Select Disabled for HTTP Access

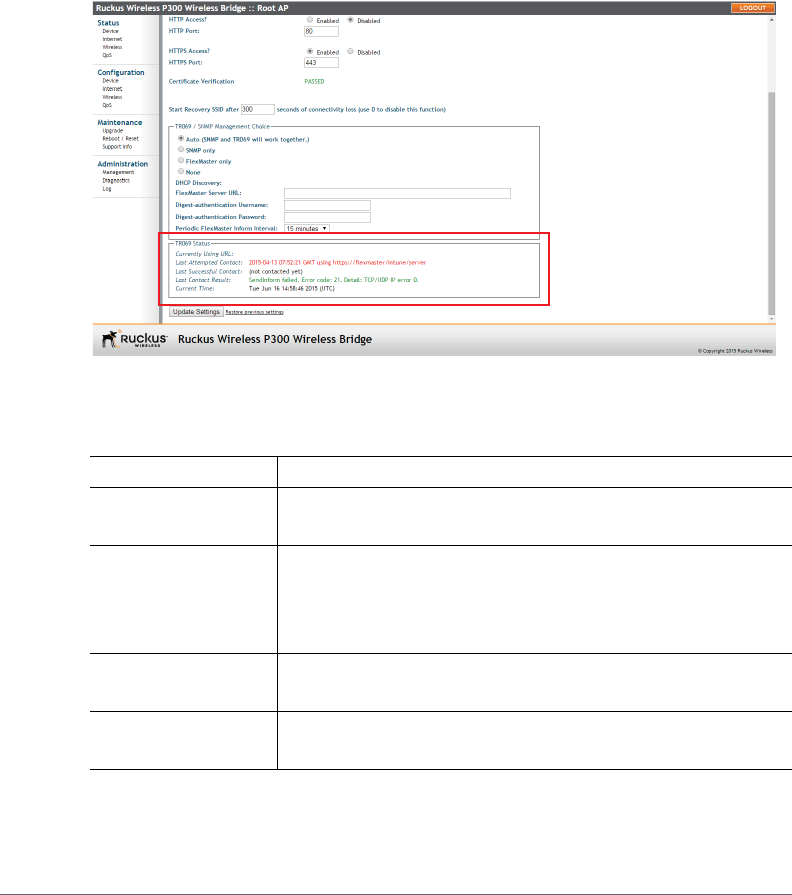tap(350, 20)
